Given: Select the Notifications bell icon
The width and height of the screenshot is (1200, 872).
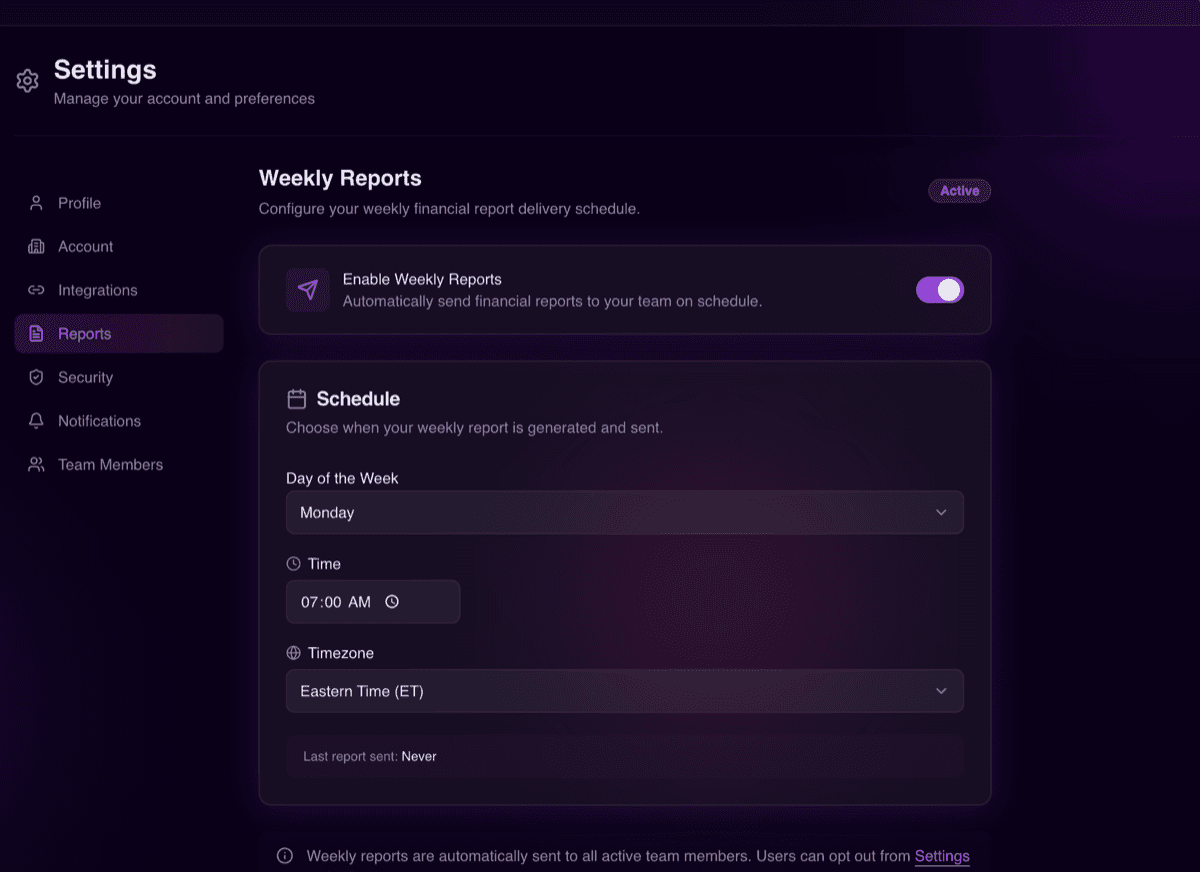Looking at the screenshot, I should click(35, 421).
